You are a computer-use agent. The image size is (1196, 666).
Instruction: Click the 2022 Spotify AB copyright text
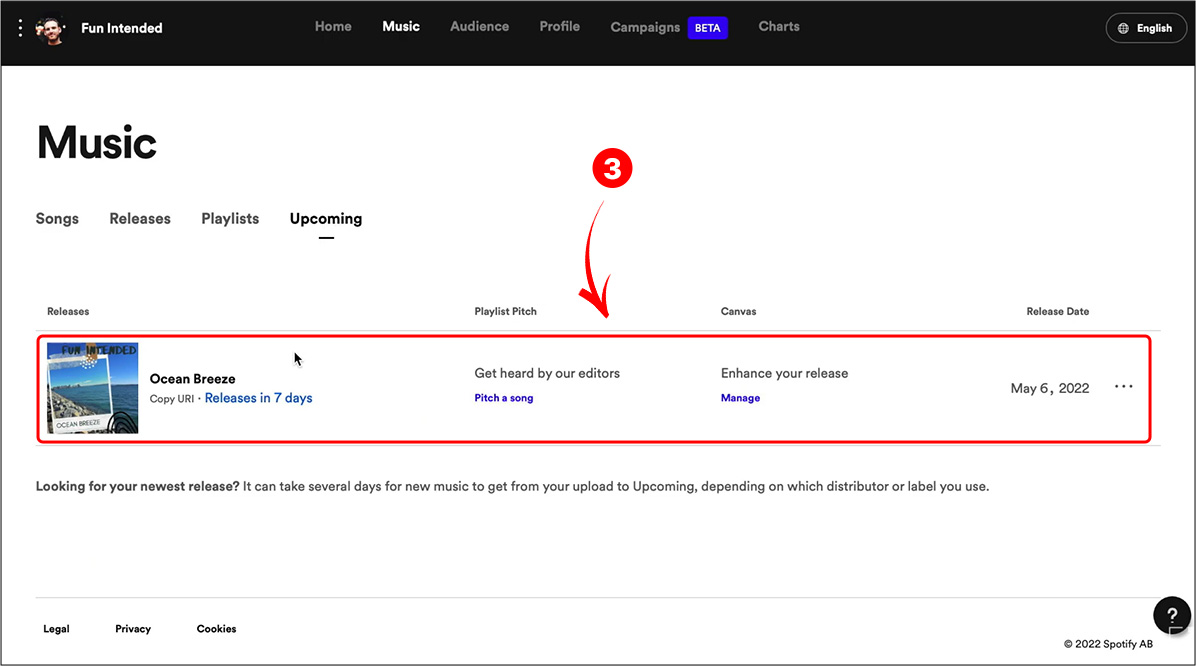point(1108,644)
